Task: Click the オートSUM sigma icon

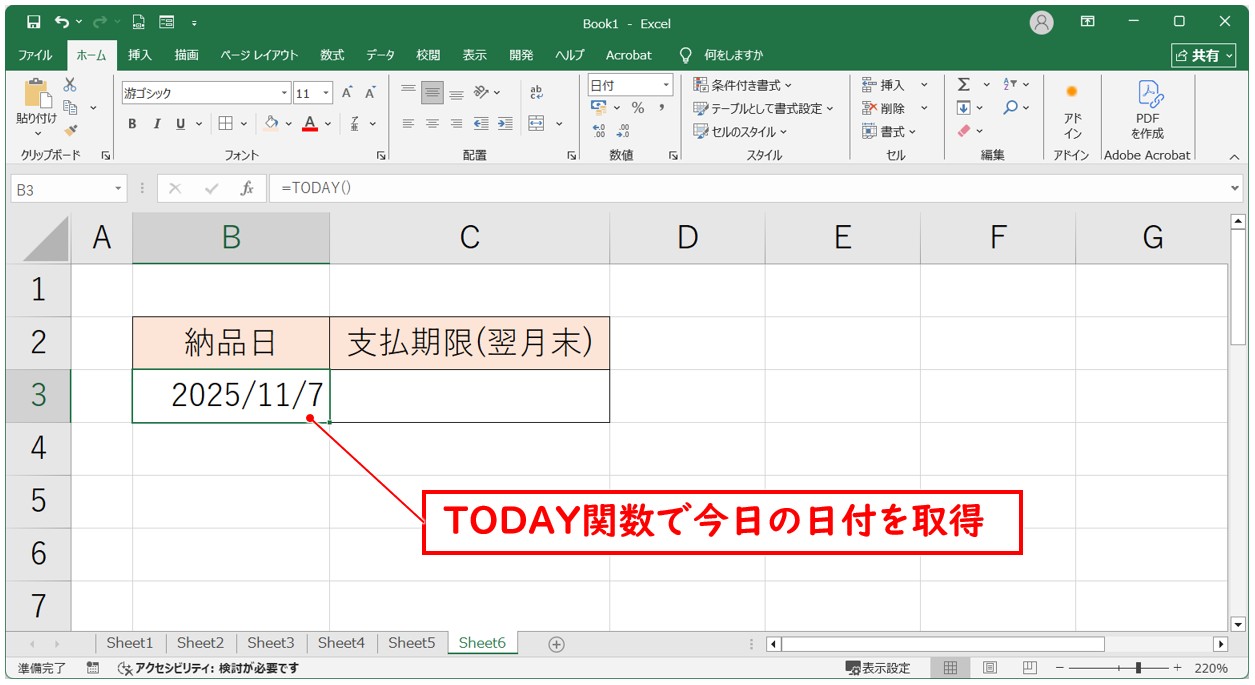Action: [x=963, y=84]
